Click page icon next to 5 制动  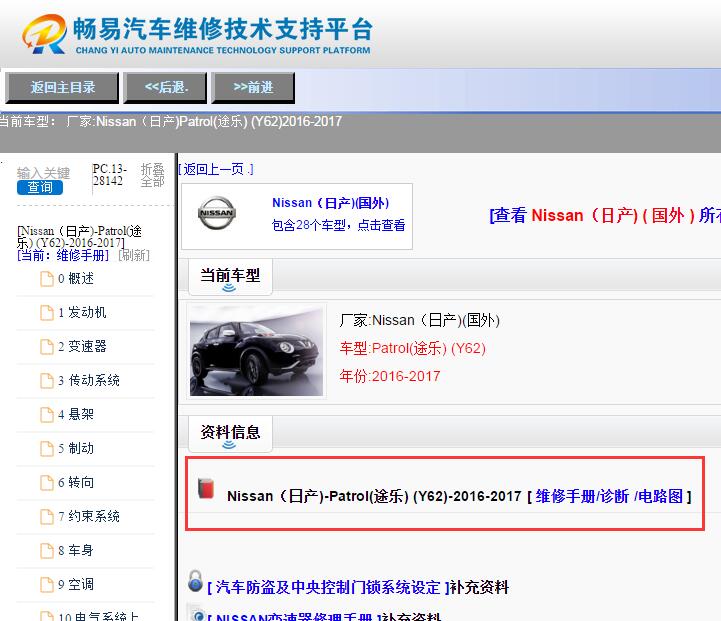click(47, 449)
